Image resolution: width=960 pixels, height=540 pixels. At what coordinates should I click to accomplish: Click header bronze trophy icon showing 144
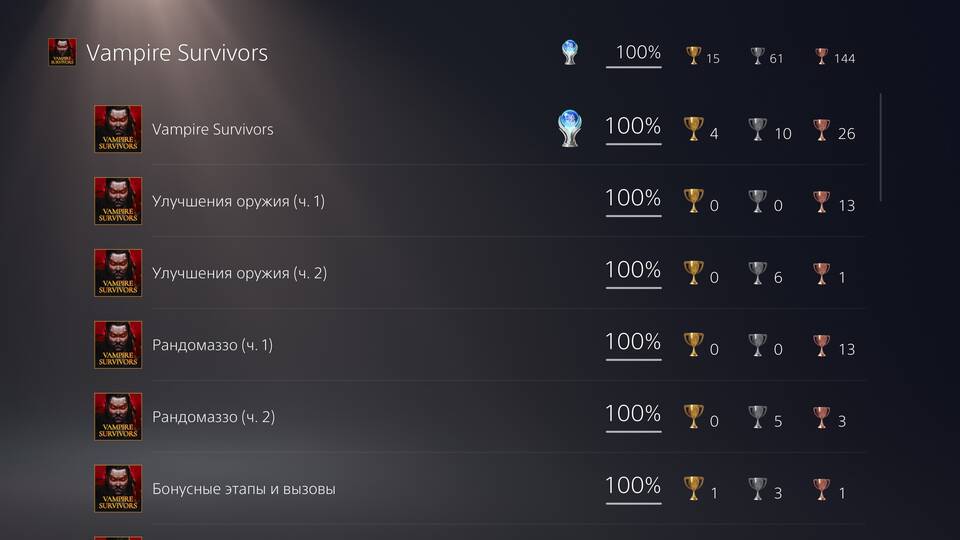point(821,56)
